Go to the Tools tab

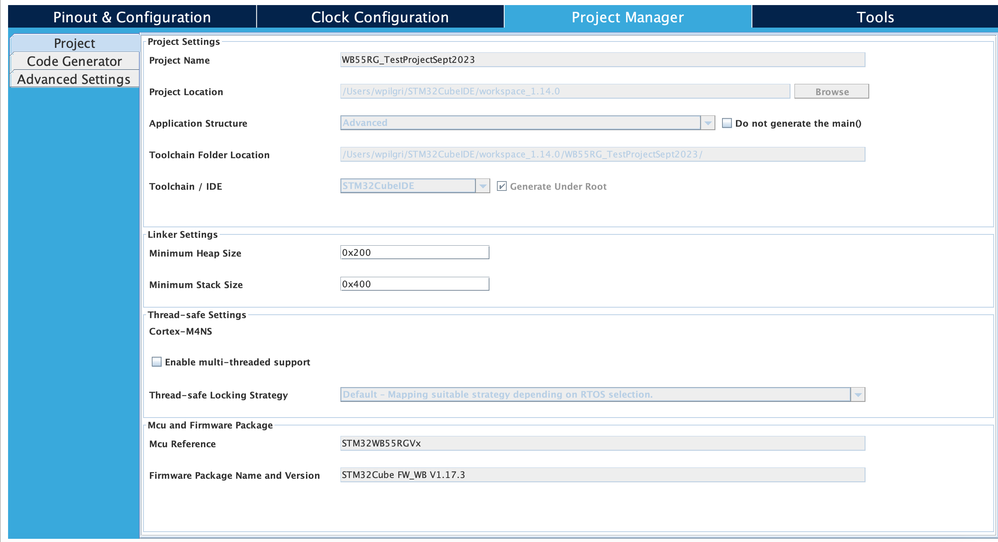pyautogui.click(x=875, y=17)
